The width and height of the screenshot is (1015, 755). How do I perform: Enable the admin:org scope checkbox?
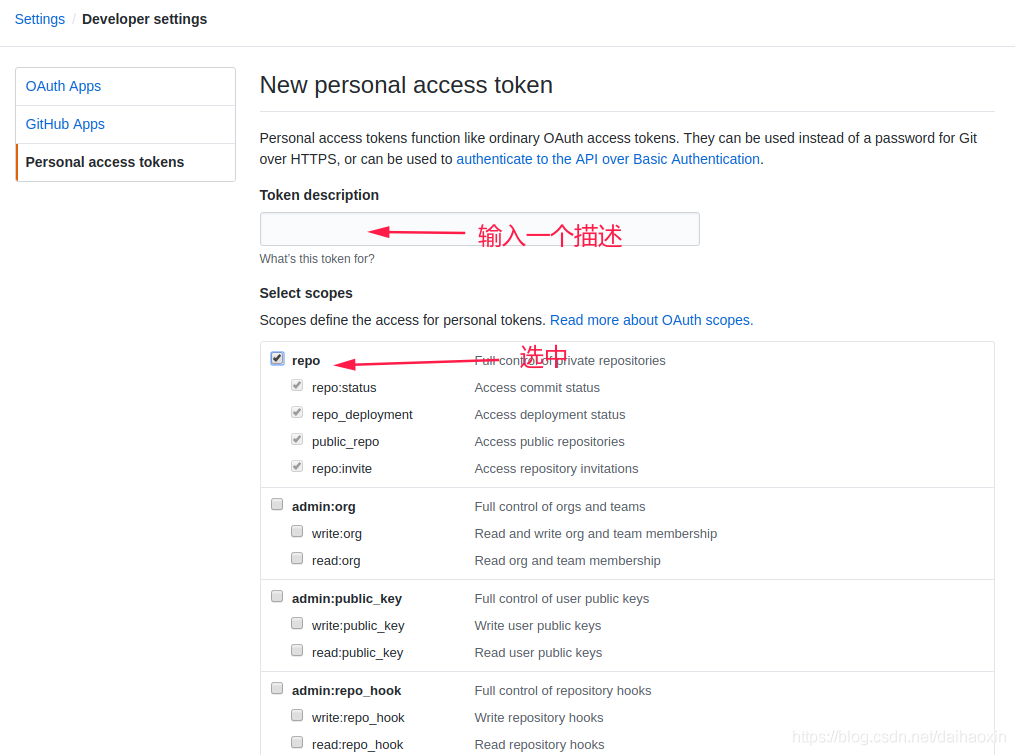click(x=277, y=505)
